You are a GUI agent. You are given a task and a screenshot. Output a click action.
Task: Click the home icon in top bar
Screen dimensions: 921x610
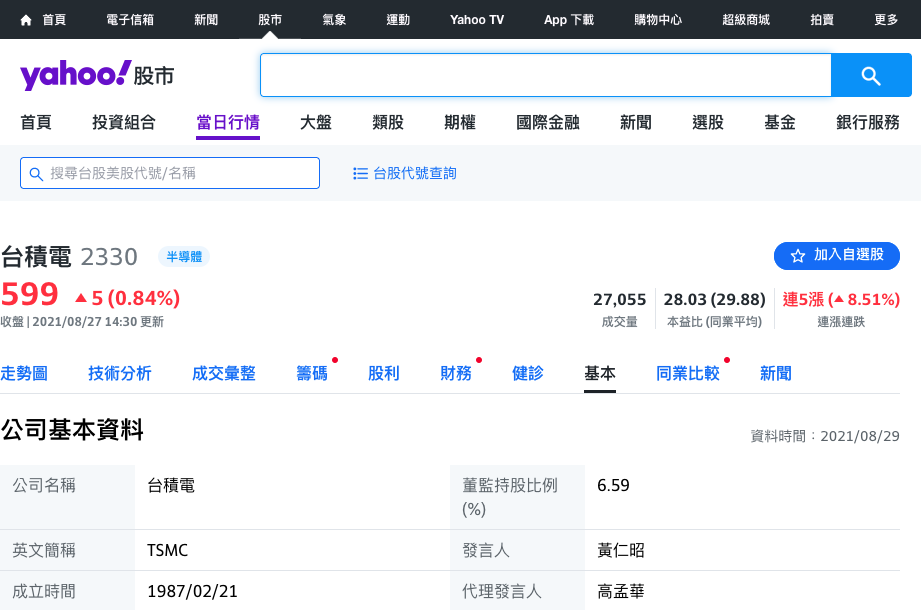coord(25,20)
